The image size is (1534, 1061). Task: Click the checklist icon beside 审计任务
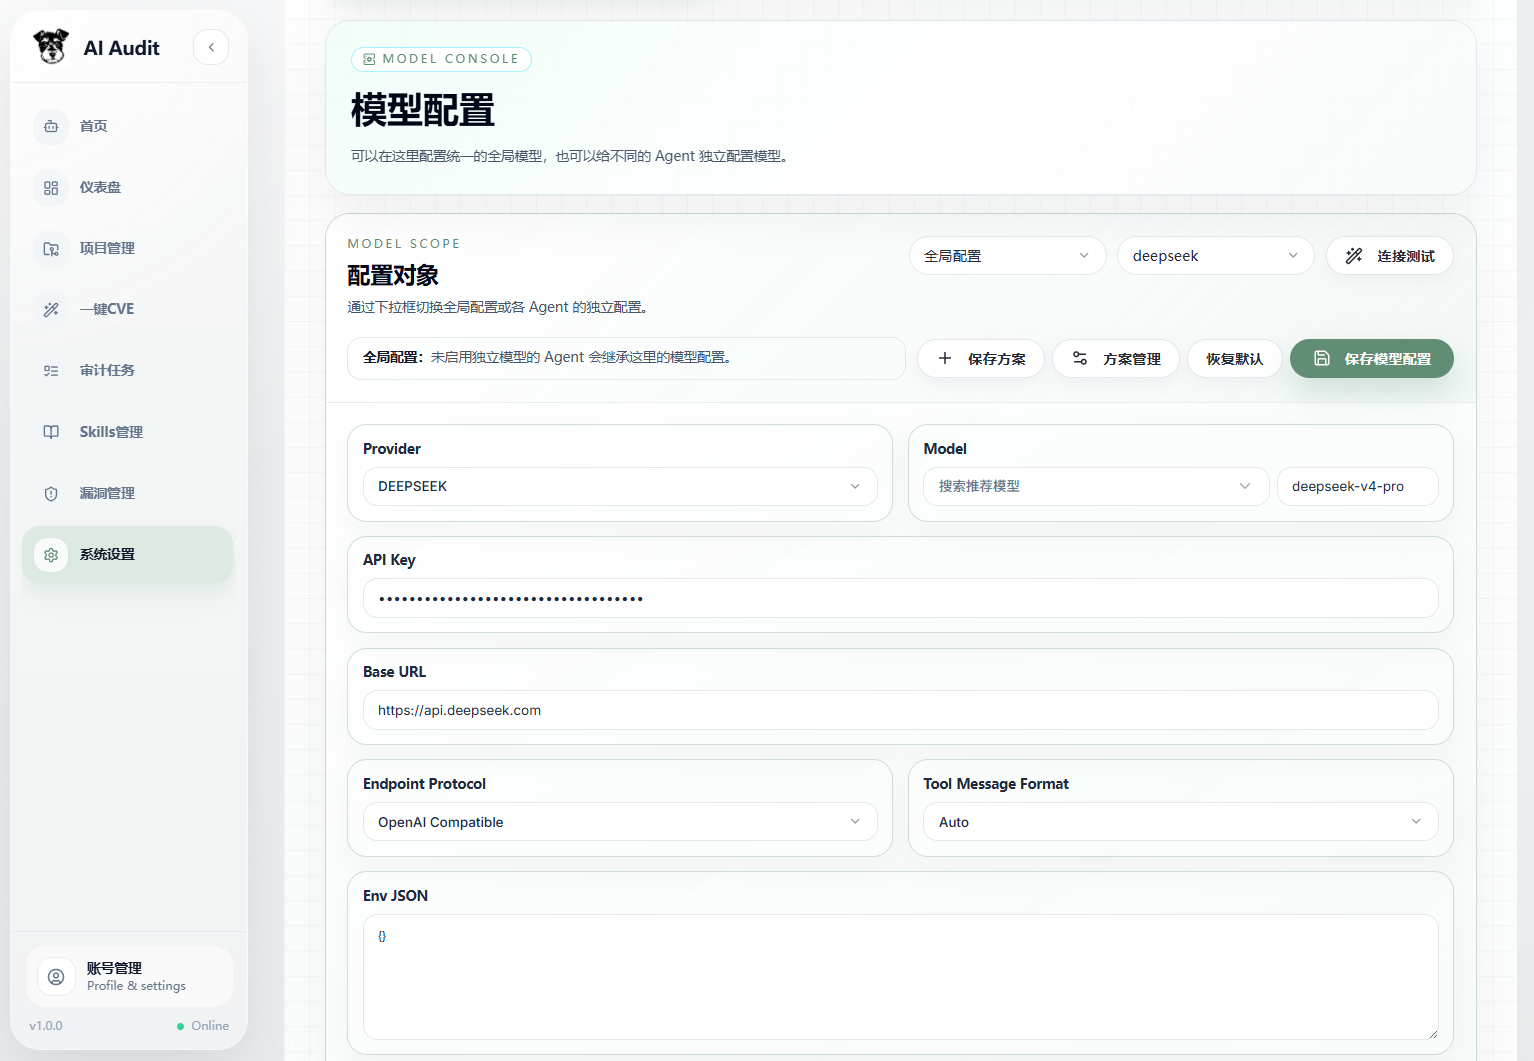point(51,371)
